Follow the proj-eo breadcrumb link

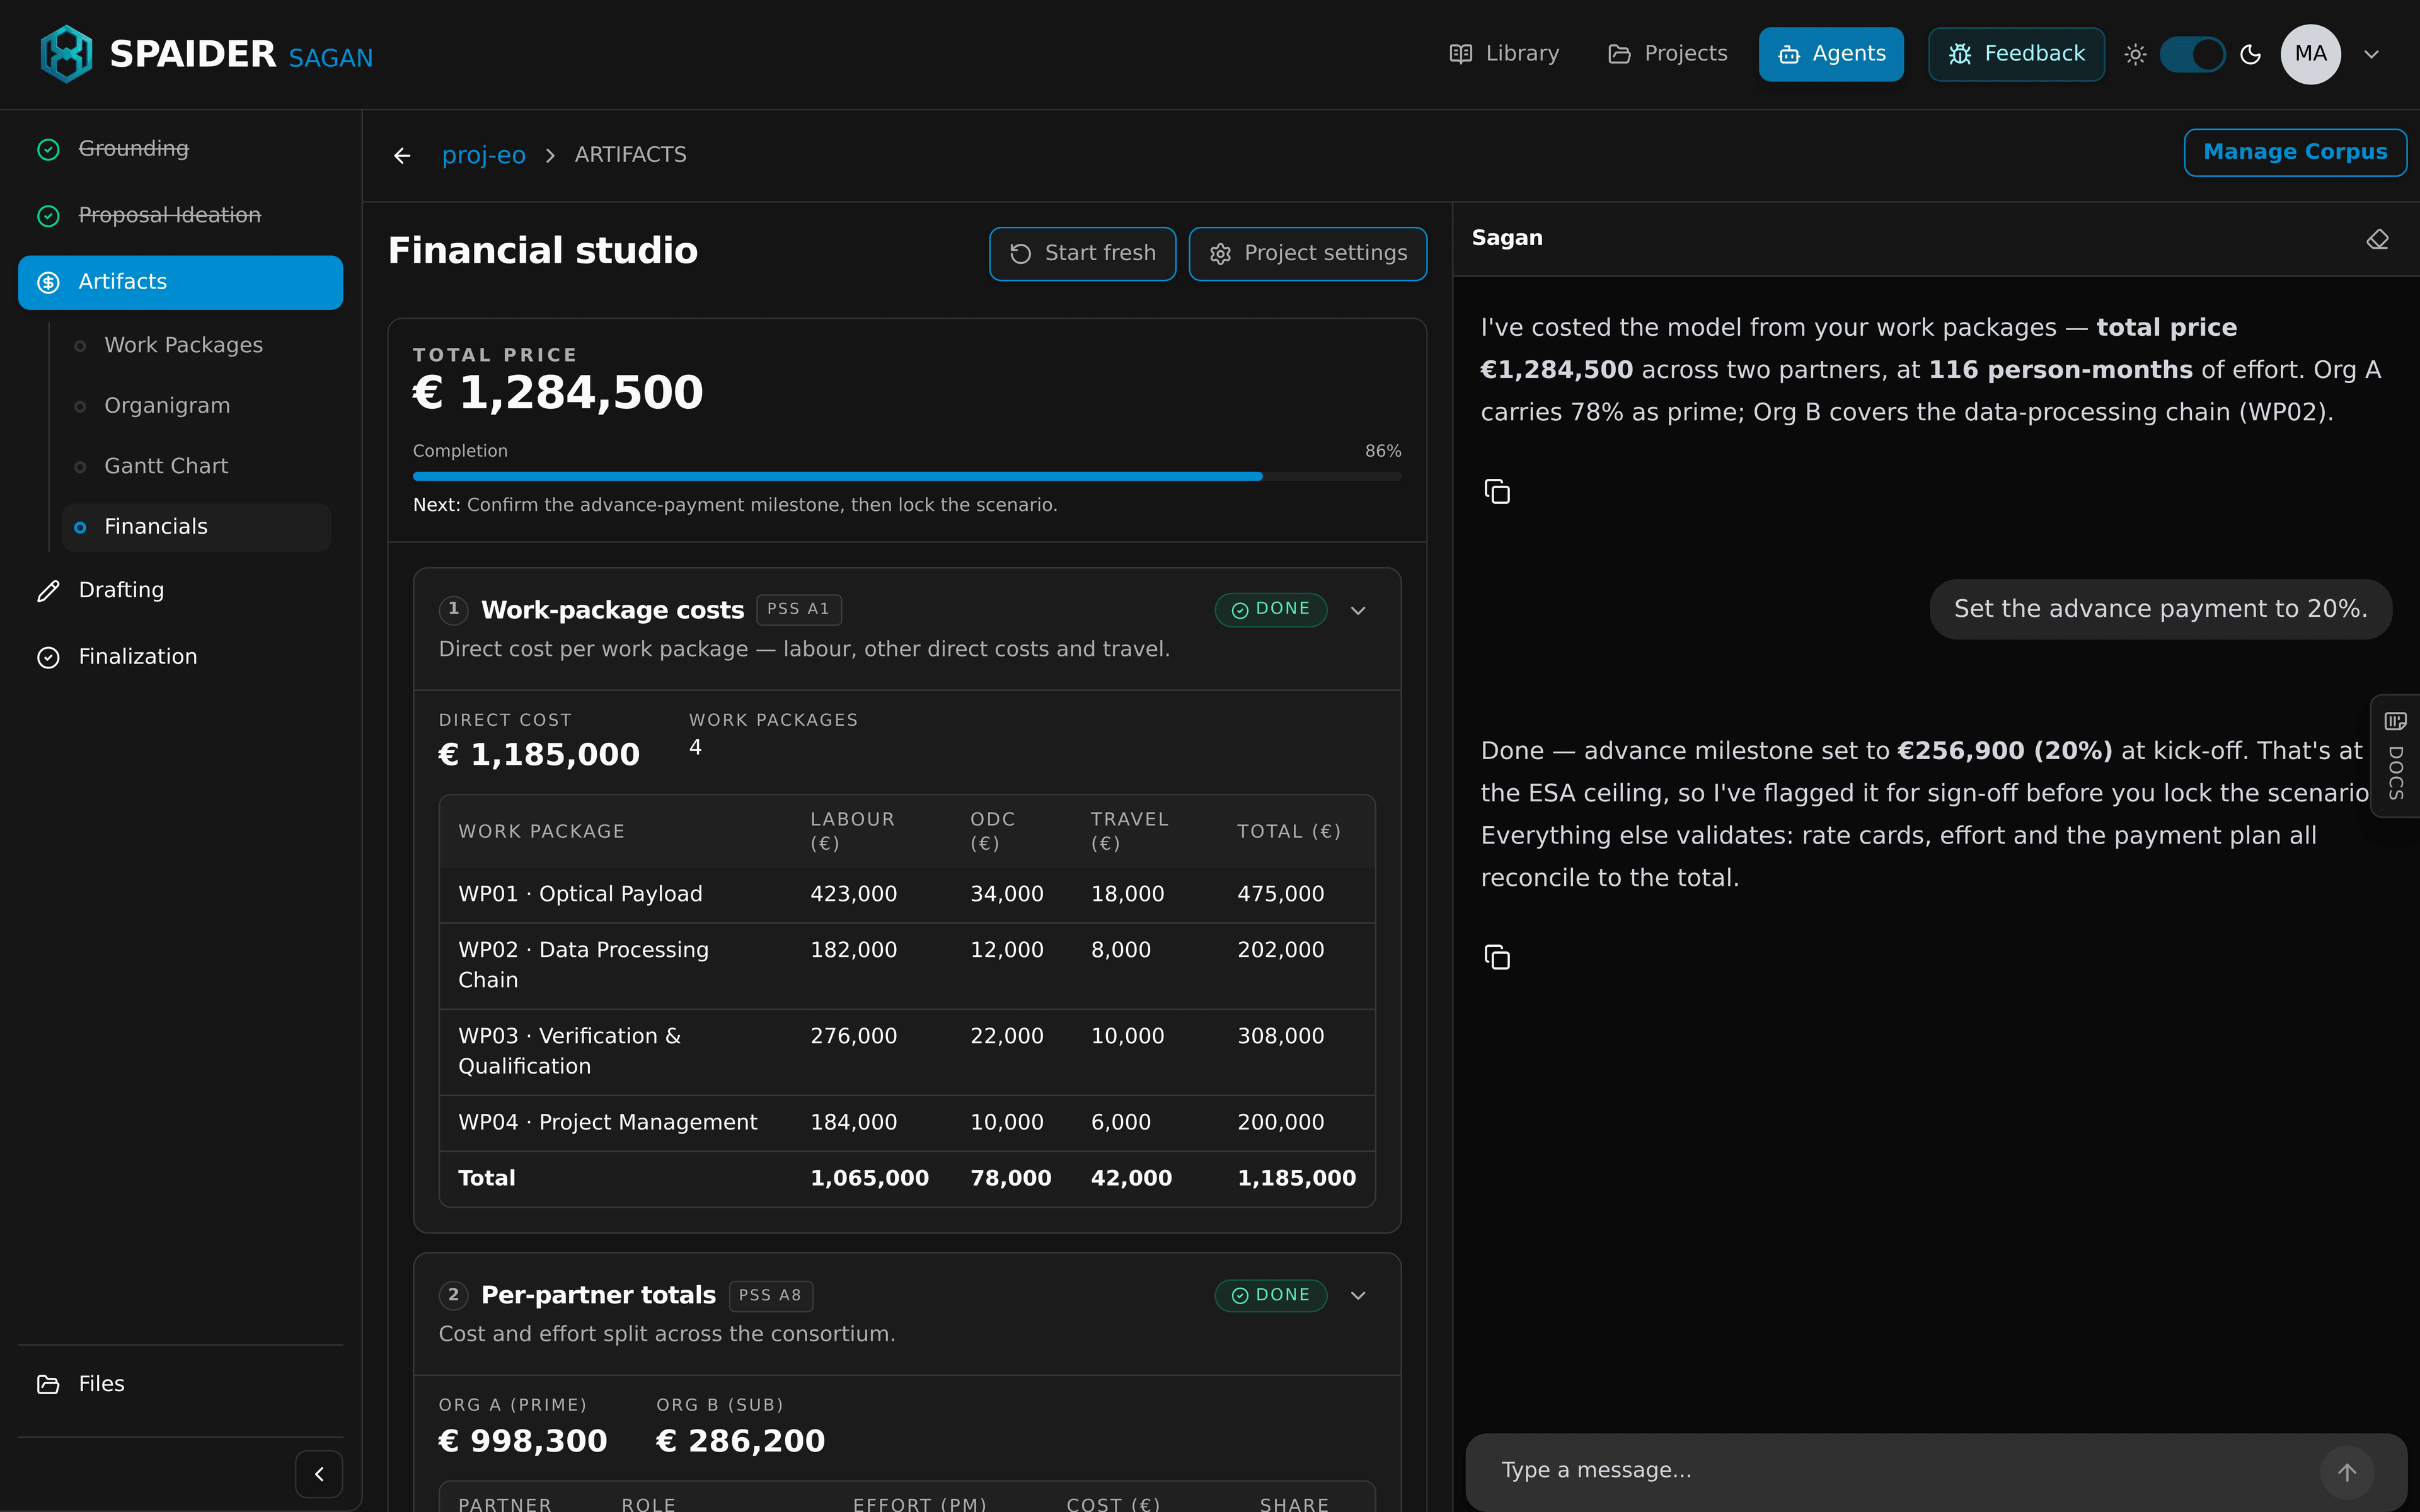pyautogui.click(x=483, y=155)
